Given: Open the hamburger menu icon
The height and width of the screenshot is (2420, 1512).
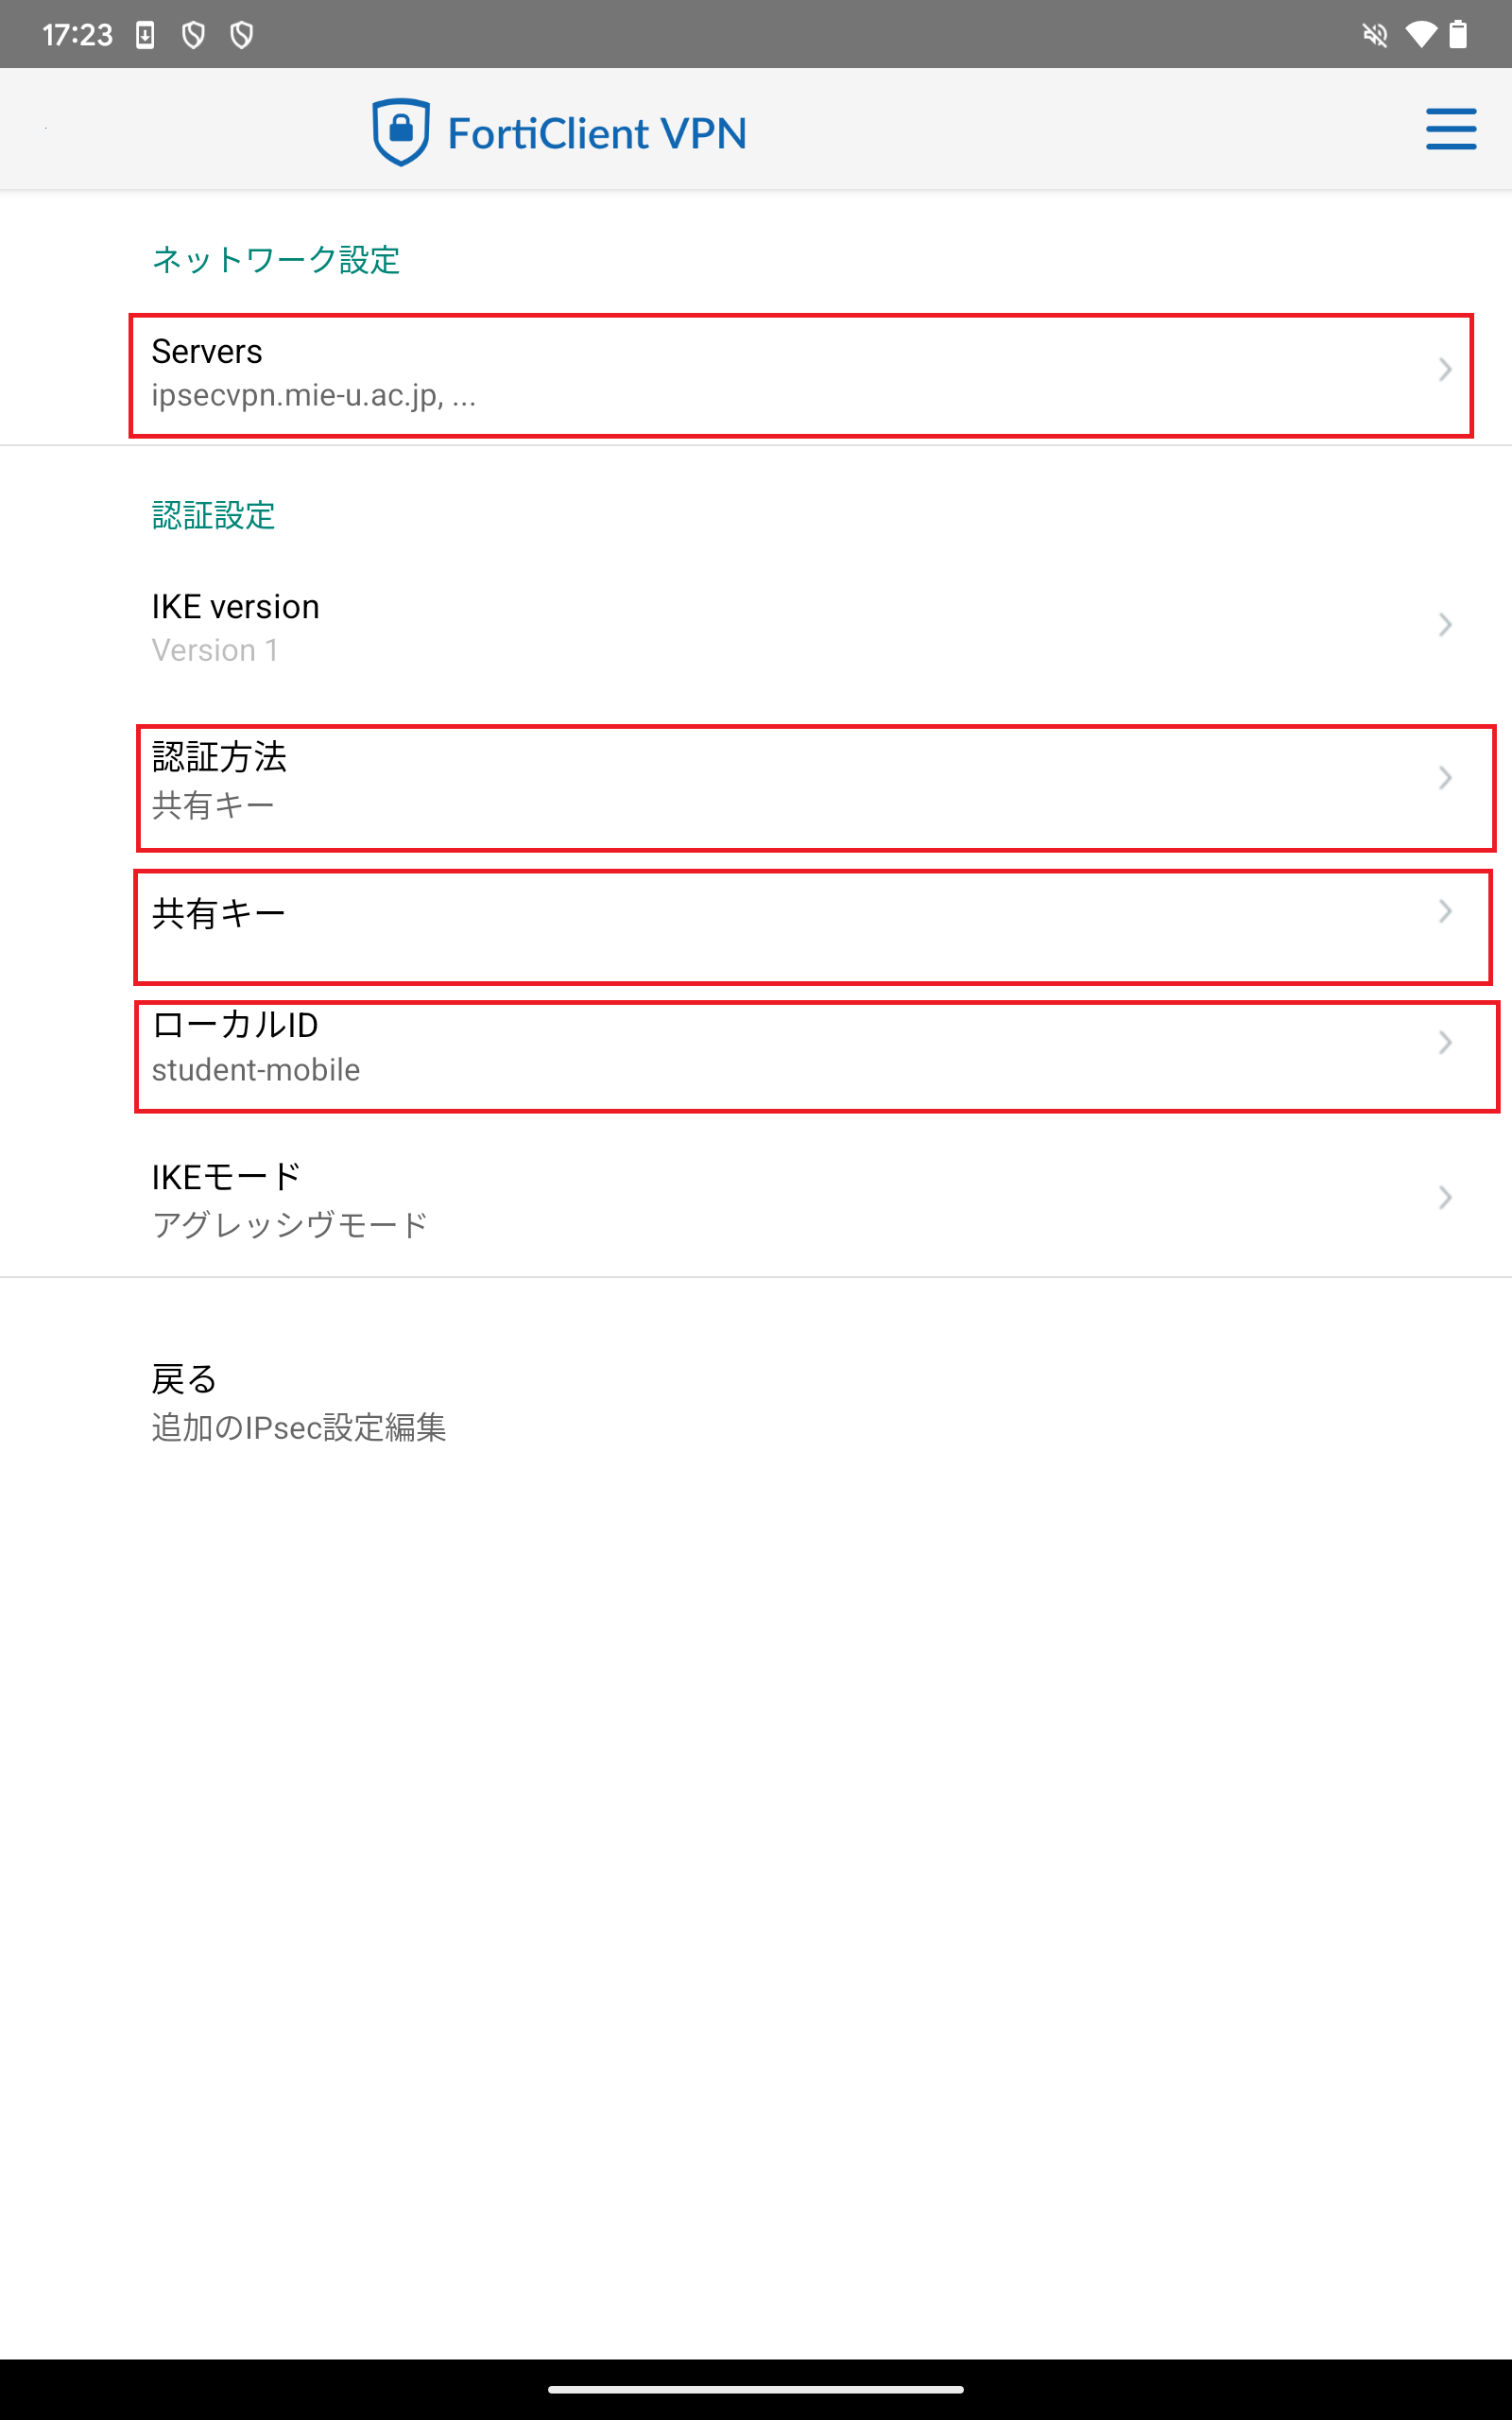Looking at the screenshot, I should click(x=1450, y=129).
